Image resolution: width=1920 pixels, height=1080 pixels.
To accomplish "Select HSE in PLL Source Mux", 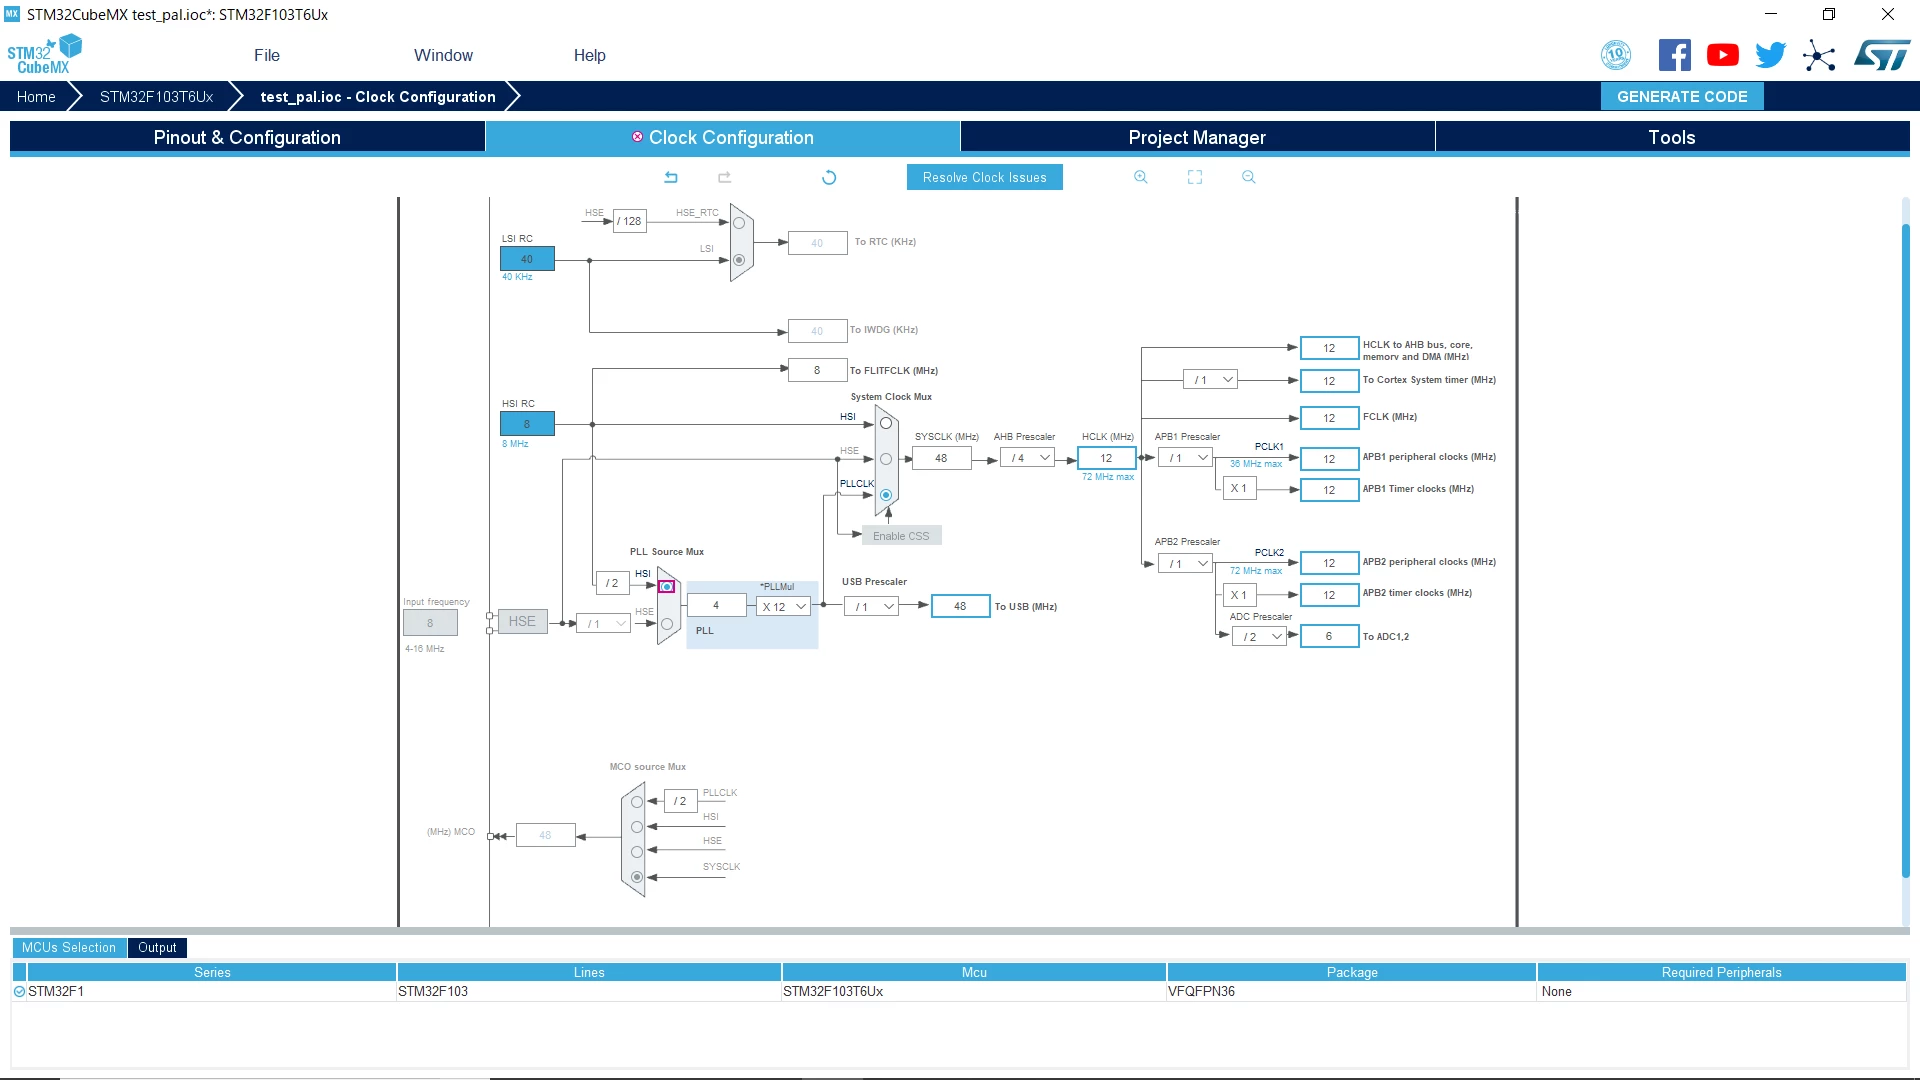I will click(x=667, y=624).
